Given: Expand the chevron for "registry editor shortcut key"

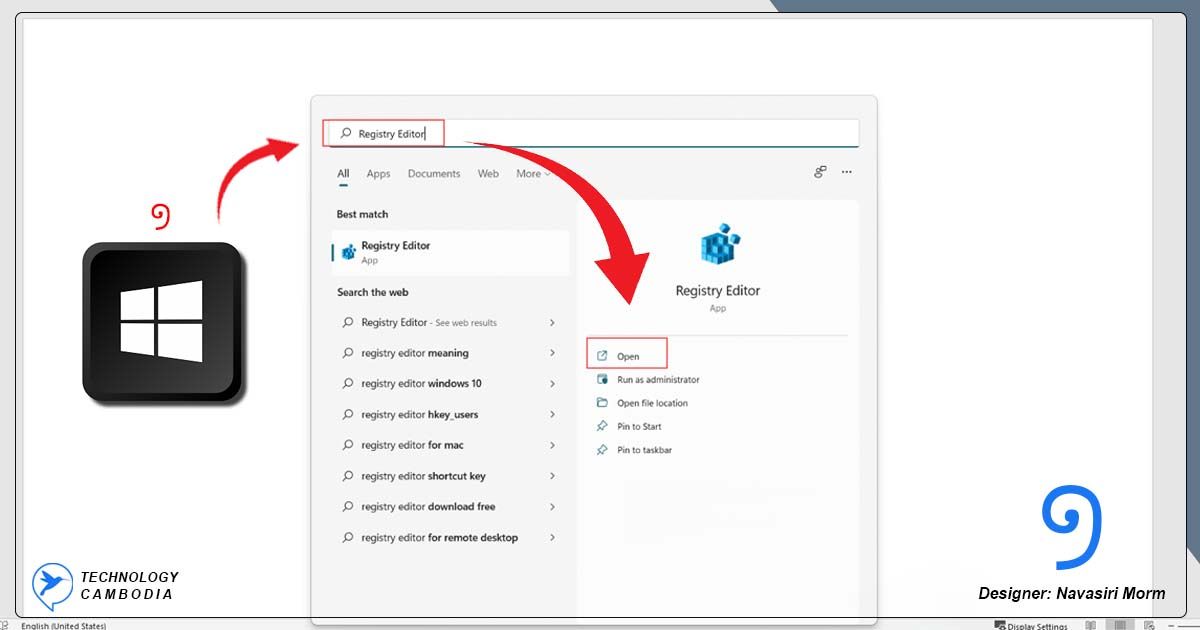Looking at the screenshot, I should tap(552, 476).
